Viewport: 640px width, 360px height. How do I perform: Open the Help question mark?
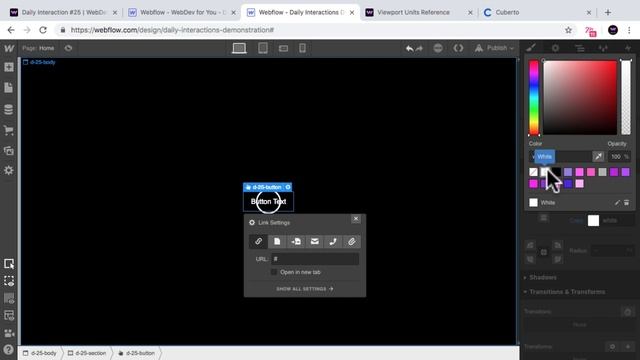coord(9,349)
